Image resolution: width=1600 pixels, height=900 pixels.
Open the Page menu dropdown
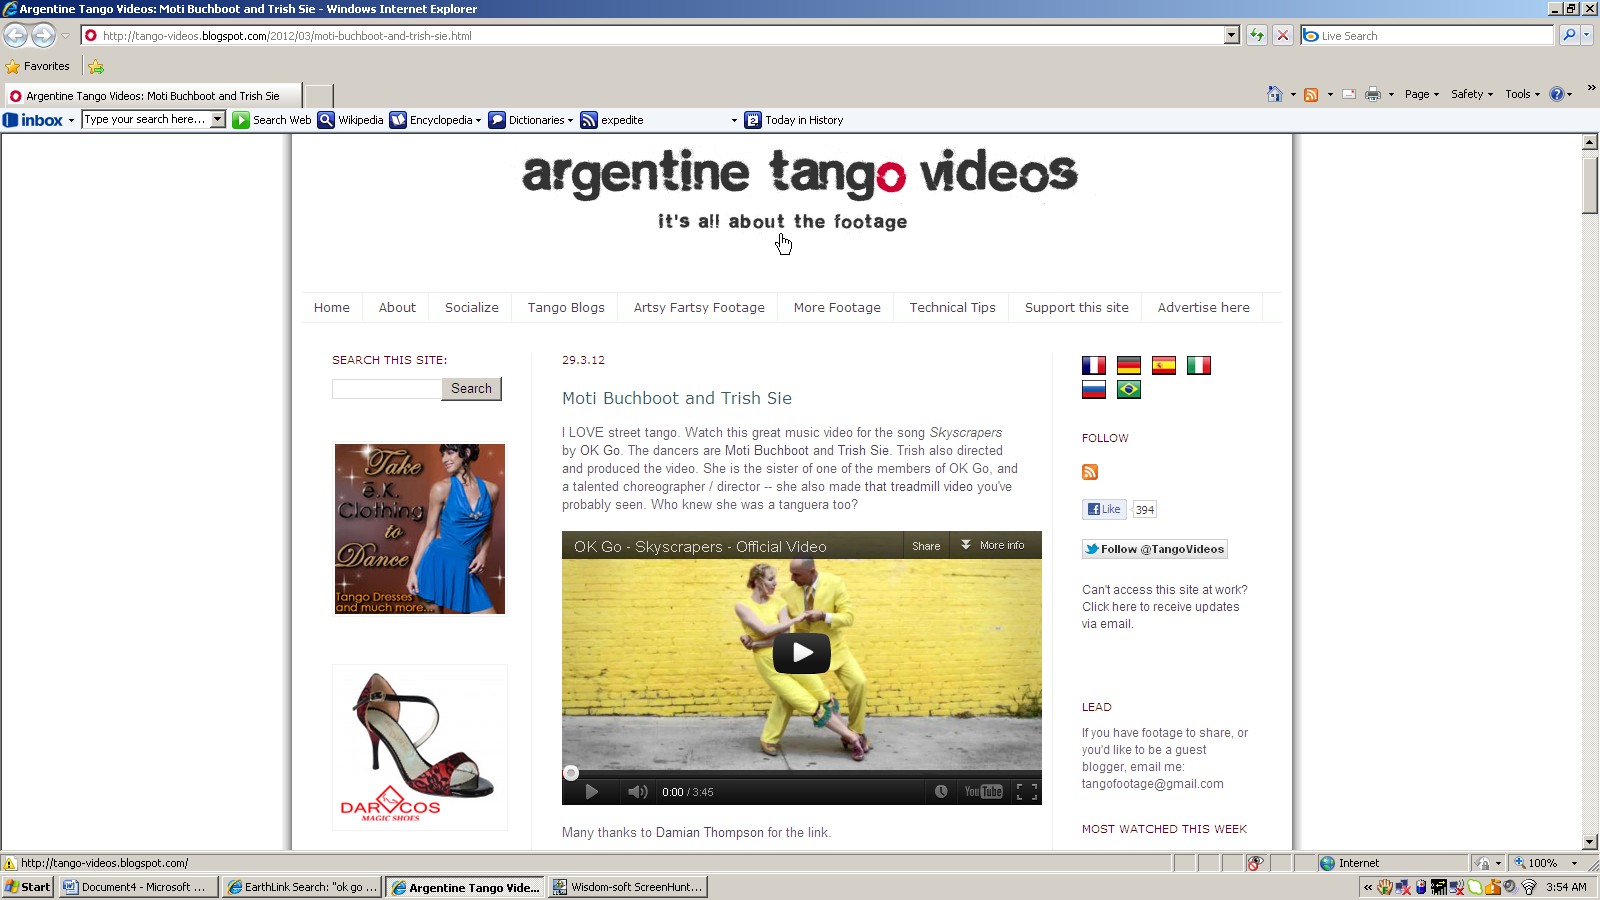[1422, 94]
